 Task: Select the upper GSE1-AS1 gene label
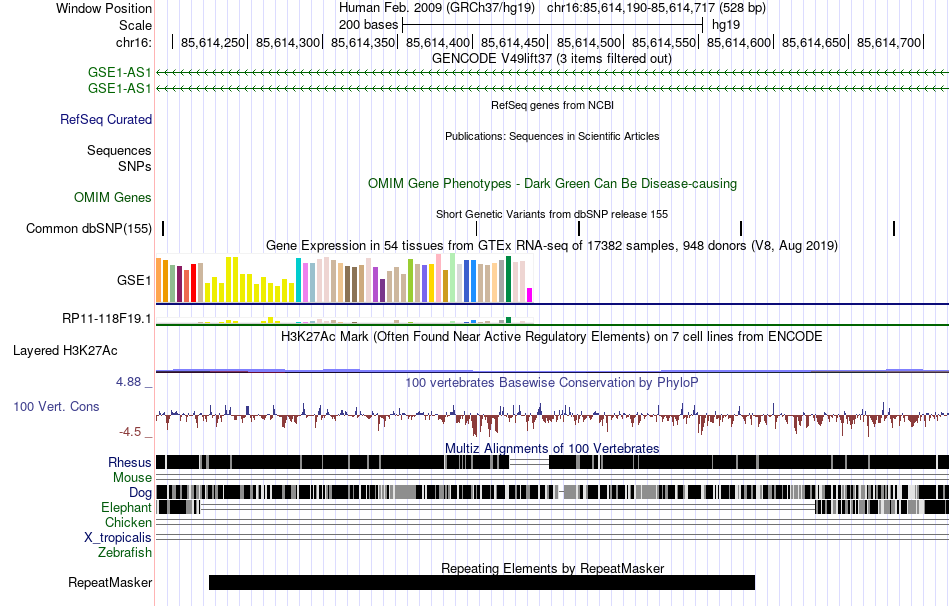point(119,73)
